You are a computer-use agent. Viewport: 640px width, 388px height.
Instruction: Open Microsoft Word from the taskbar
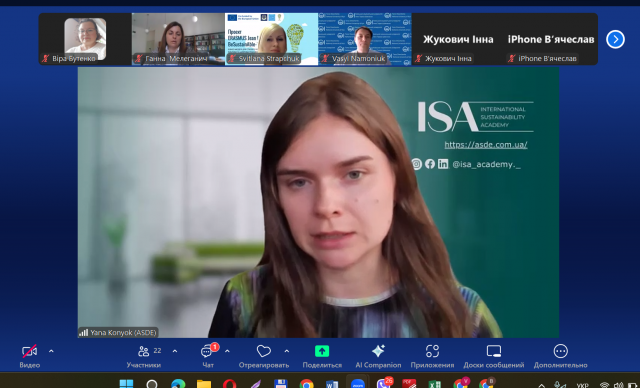(332, 384)
